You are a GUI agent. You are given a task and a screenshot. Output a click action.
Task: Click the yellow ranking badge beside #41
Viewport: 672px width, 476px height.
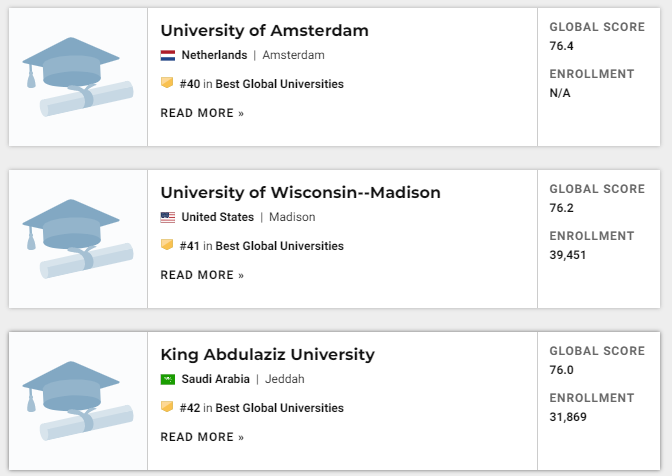coord(167,245)
